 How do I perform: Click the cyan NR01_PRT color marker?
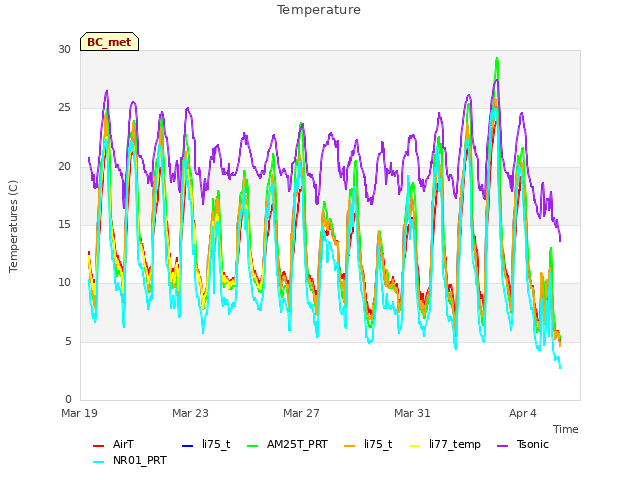point(98,462)
